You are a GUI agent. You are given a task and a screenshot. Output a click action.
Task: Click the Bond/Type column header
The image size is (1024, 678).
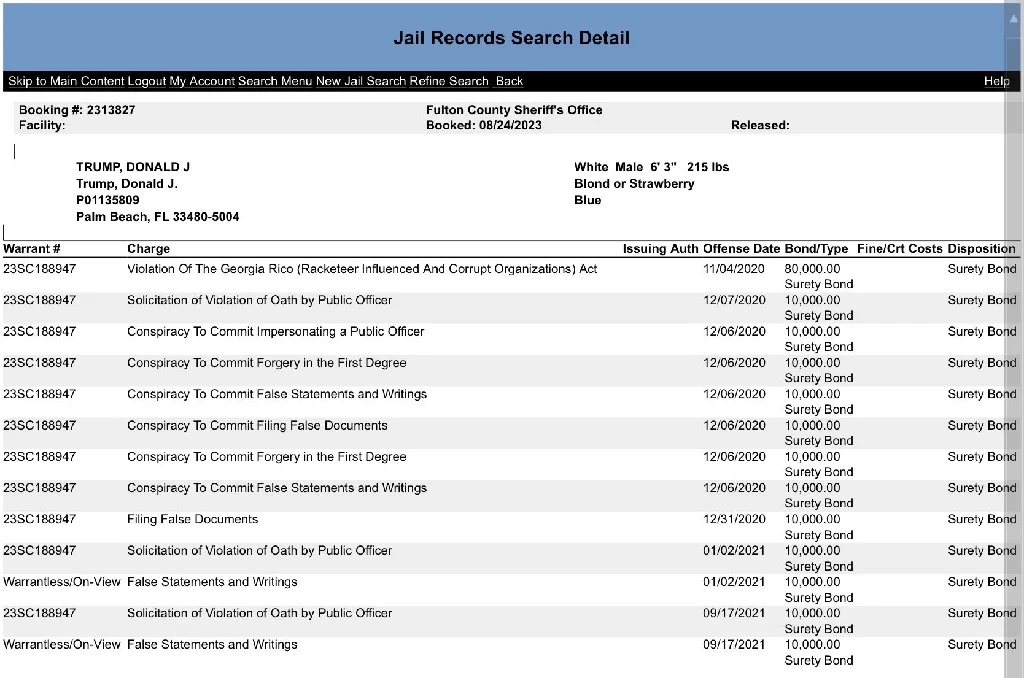[816, 248]
